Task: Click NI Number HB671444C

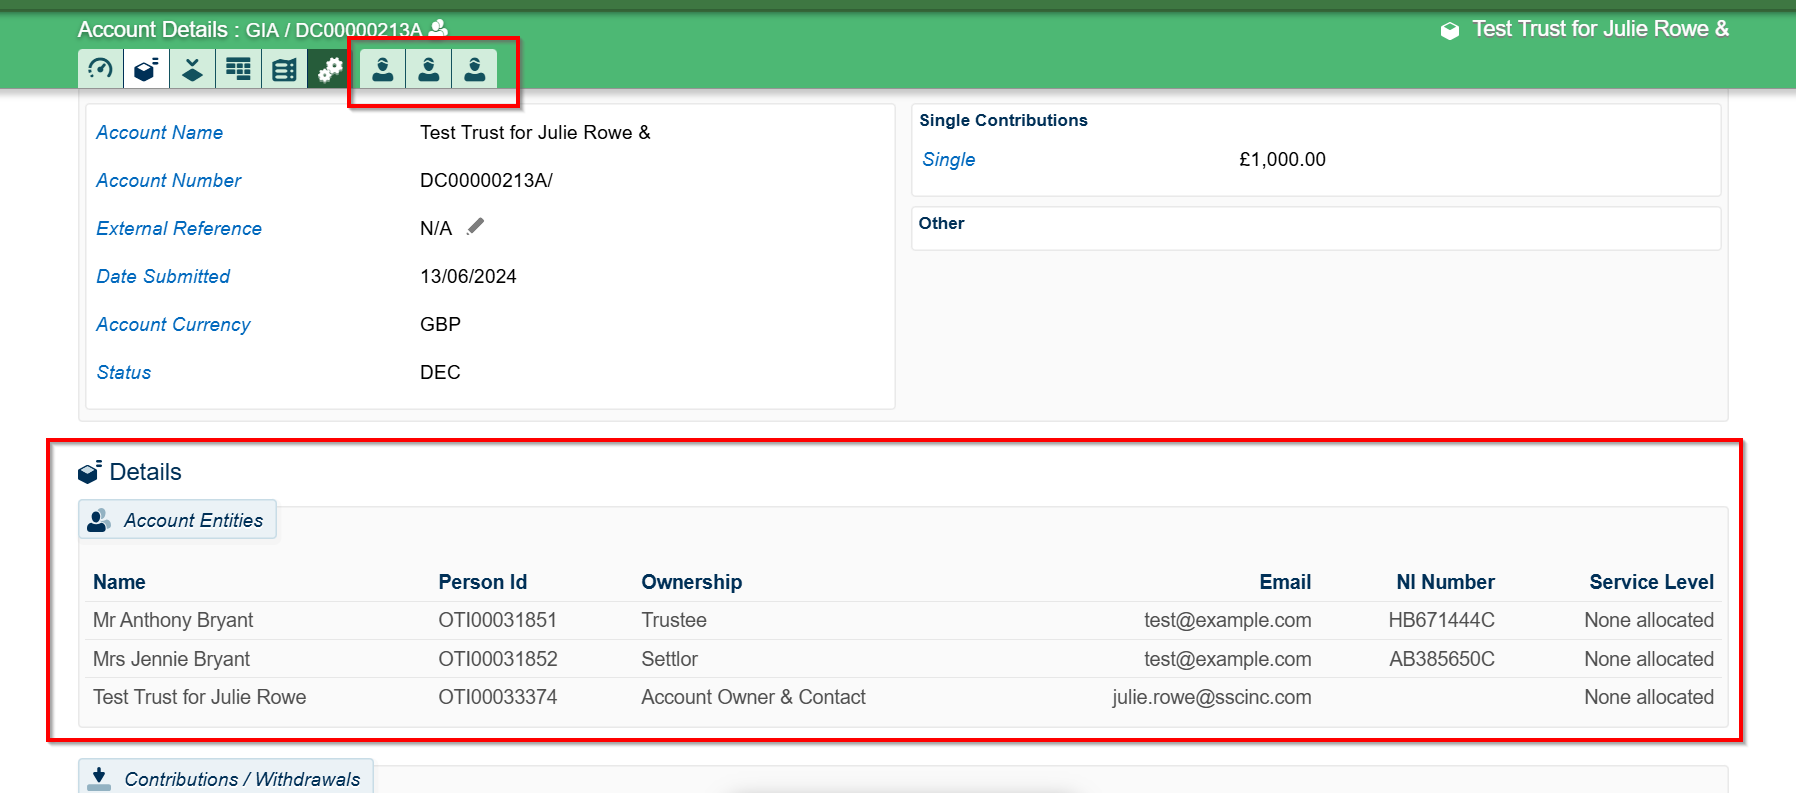Action: (1441, 620)
